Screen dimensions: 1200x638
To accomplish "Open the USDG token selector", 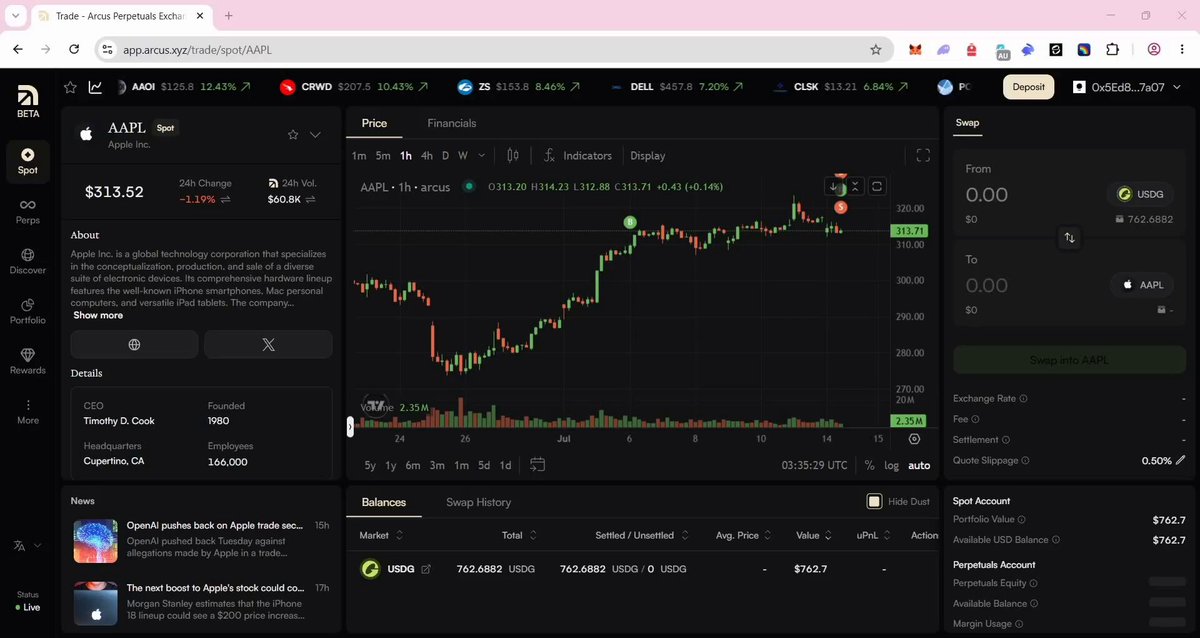I will (1140, 194).
